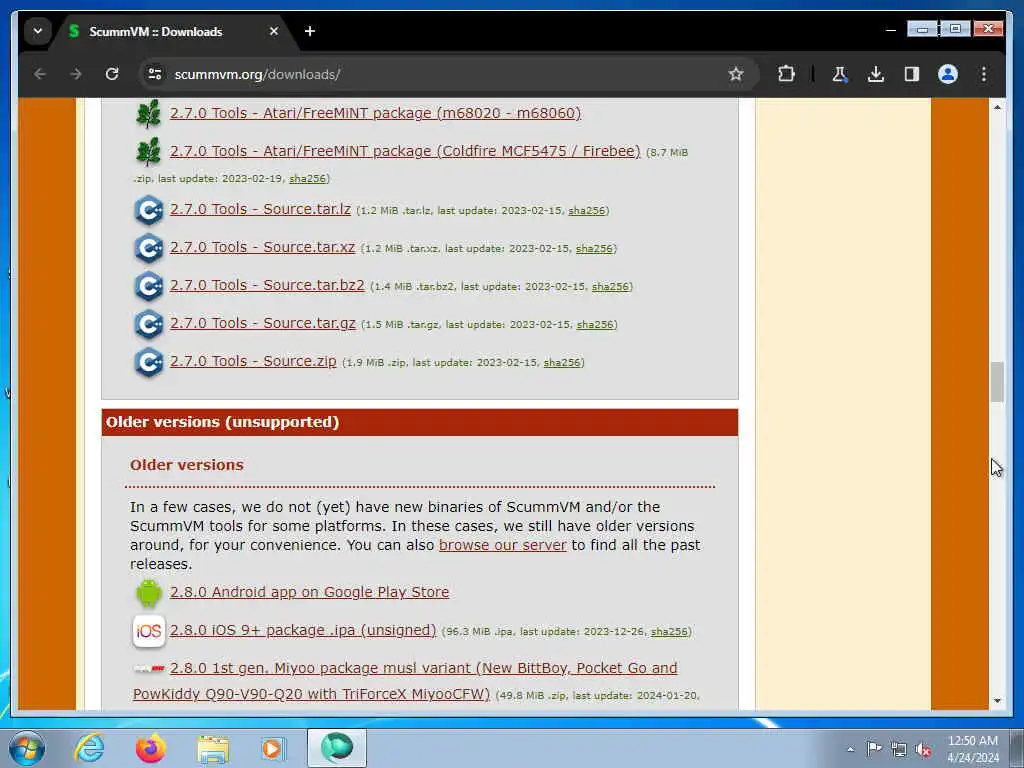The image size is (1024, 768).
Task: Click Atari icon beside Coldfire Firebee package
Action: 148,152
